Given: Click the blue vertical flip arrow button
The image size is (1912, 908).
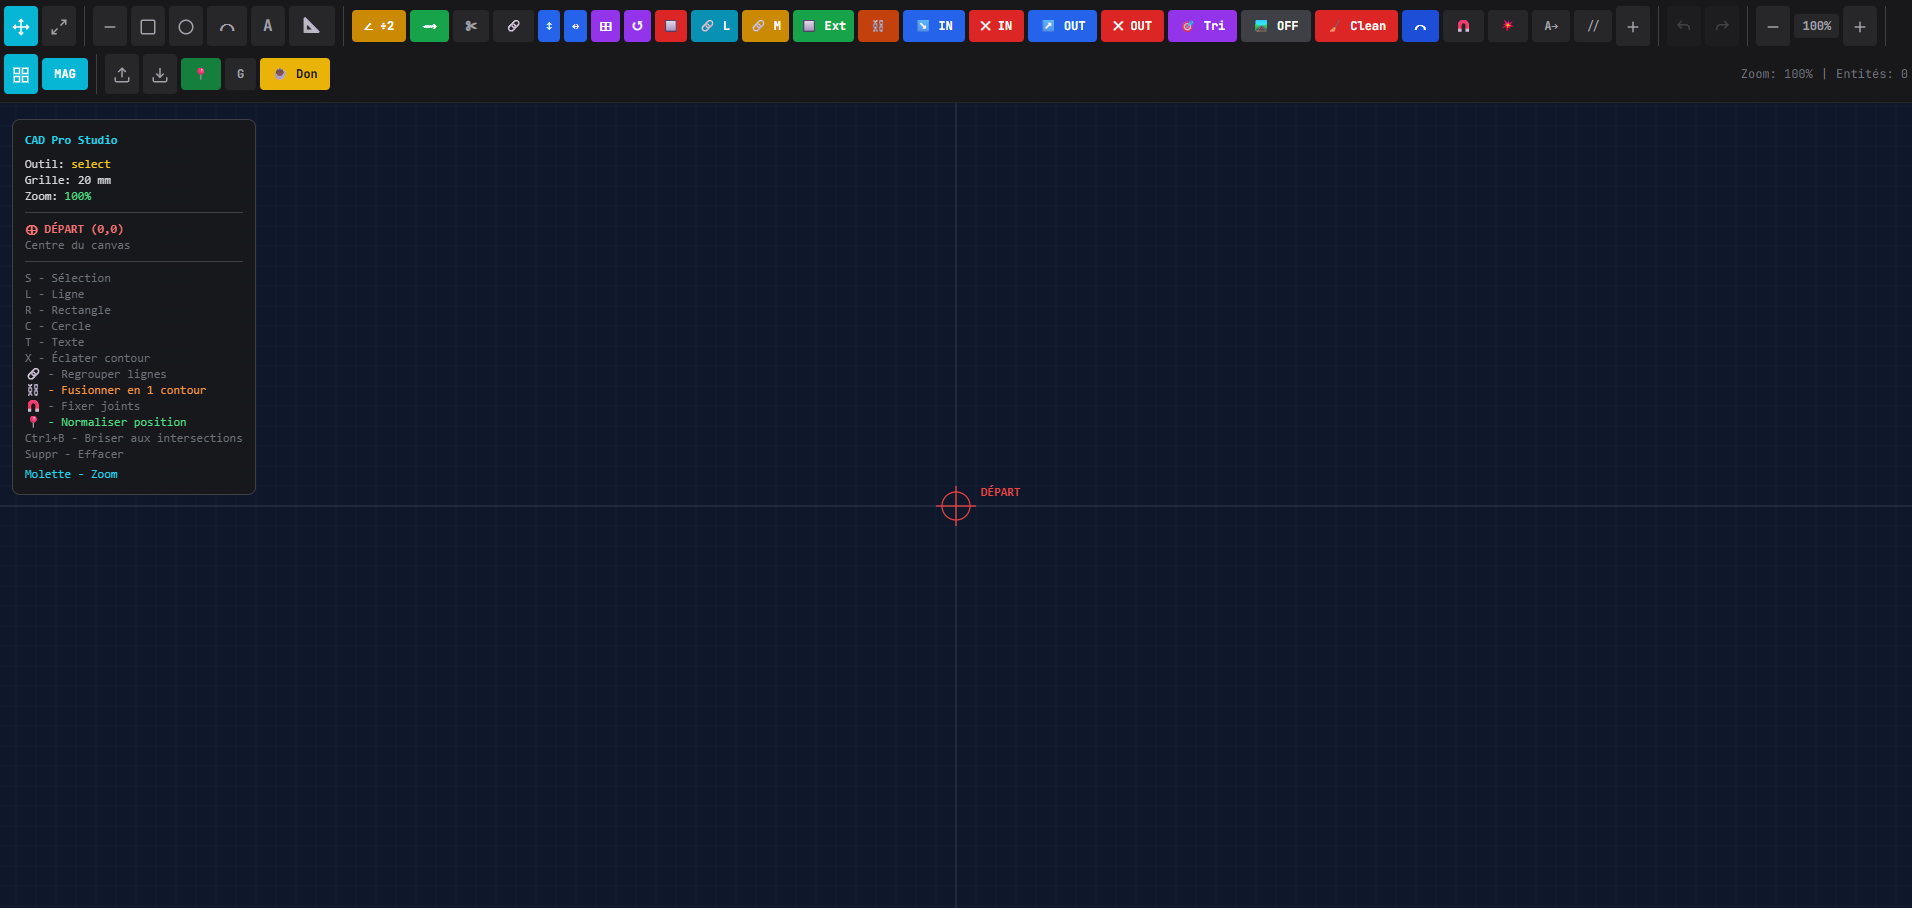Looking at the screenshot, I should click(549, 26).
